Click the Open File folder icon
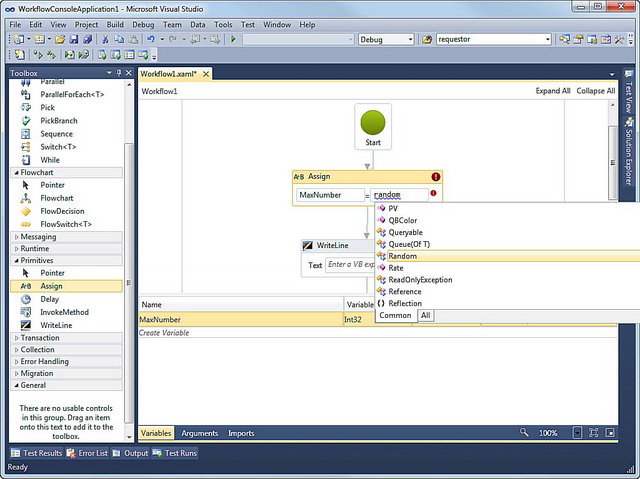Screen dimensions: 640x479 pyautogui.click(x=60, y=40)
